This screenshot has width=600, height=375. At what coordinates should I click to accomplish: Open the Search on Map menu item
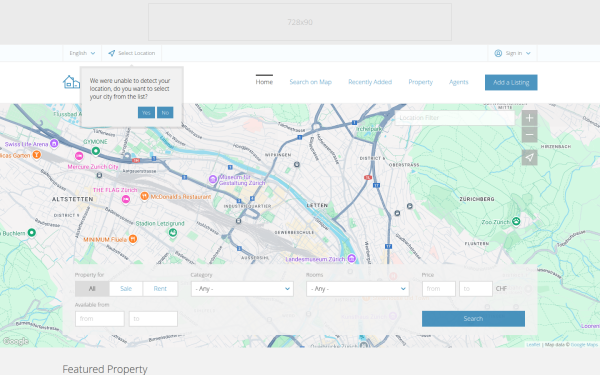pos(310,82)
